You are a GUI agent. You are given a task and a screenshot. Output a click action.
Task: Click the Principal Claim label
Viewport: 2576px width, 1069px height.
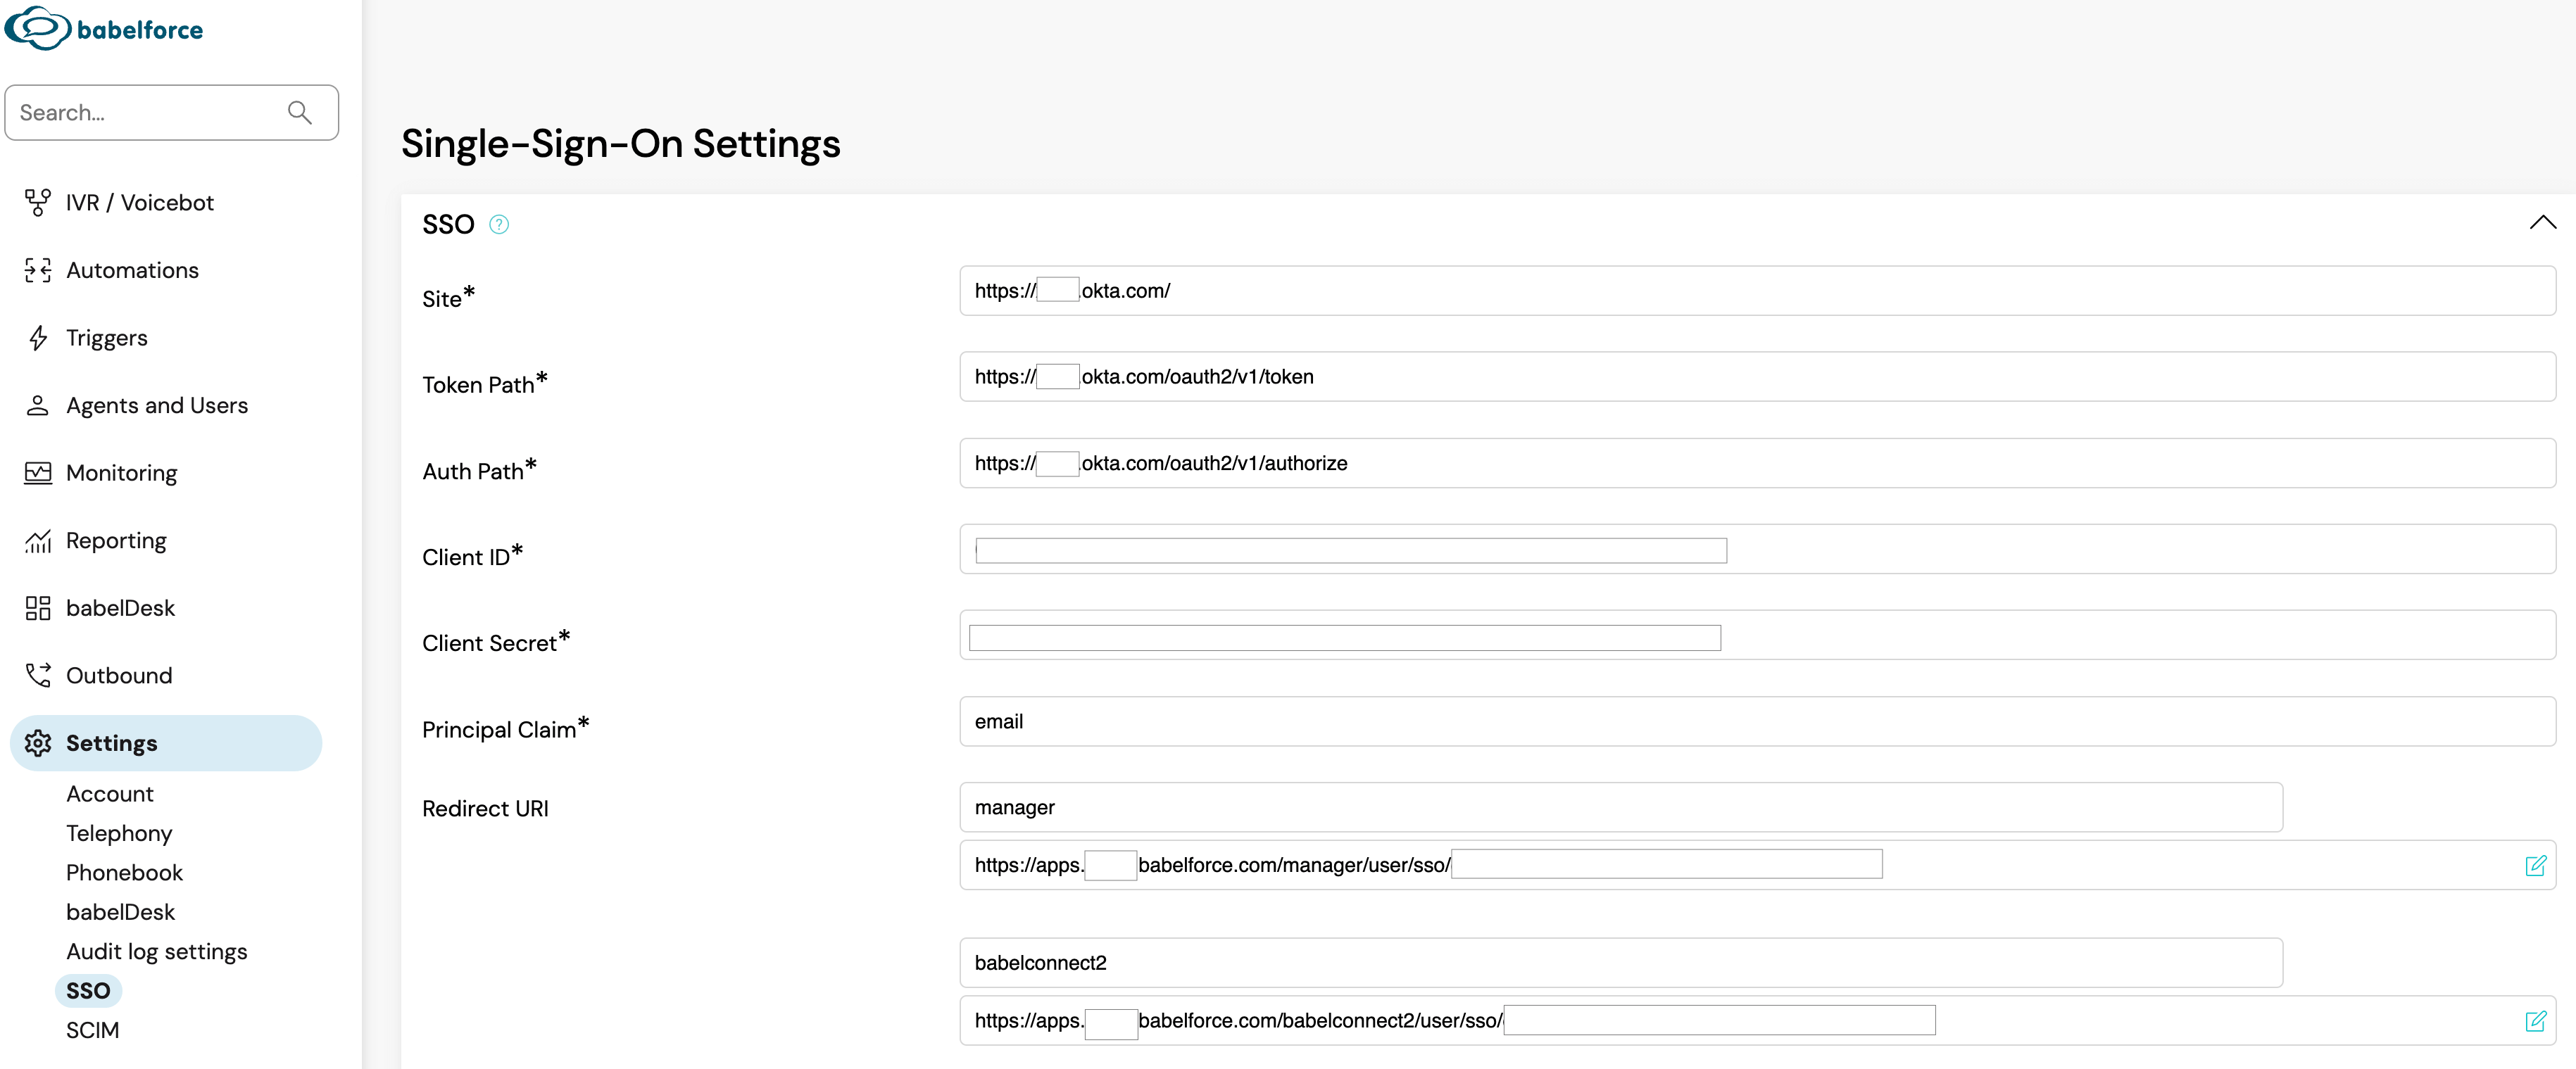[x=506, y=729]
